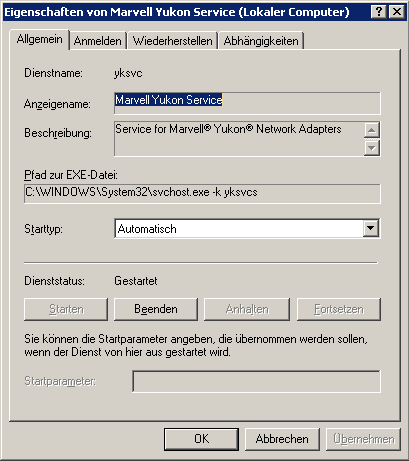This screenshot has height=461, width=409.
Task: Click the help question mark icon in title bar
Action: click(378, 12)
